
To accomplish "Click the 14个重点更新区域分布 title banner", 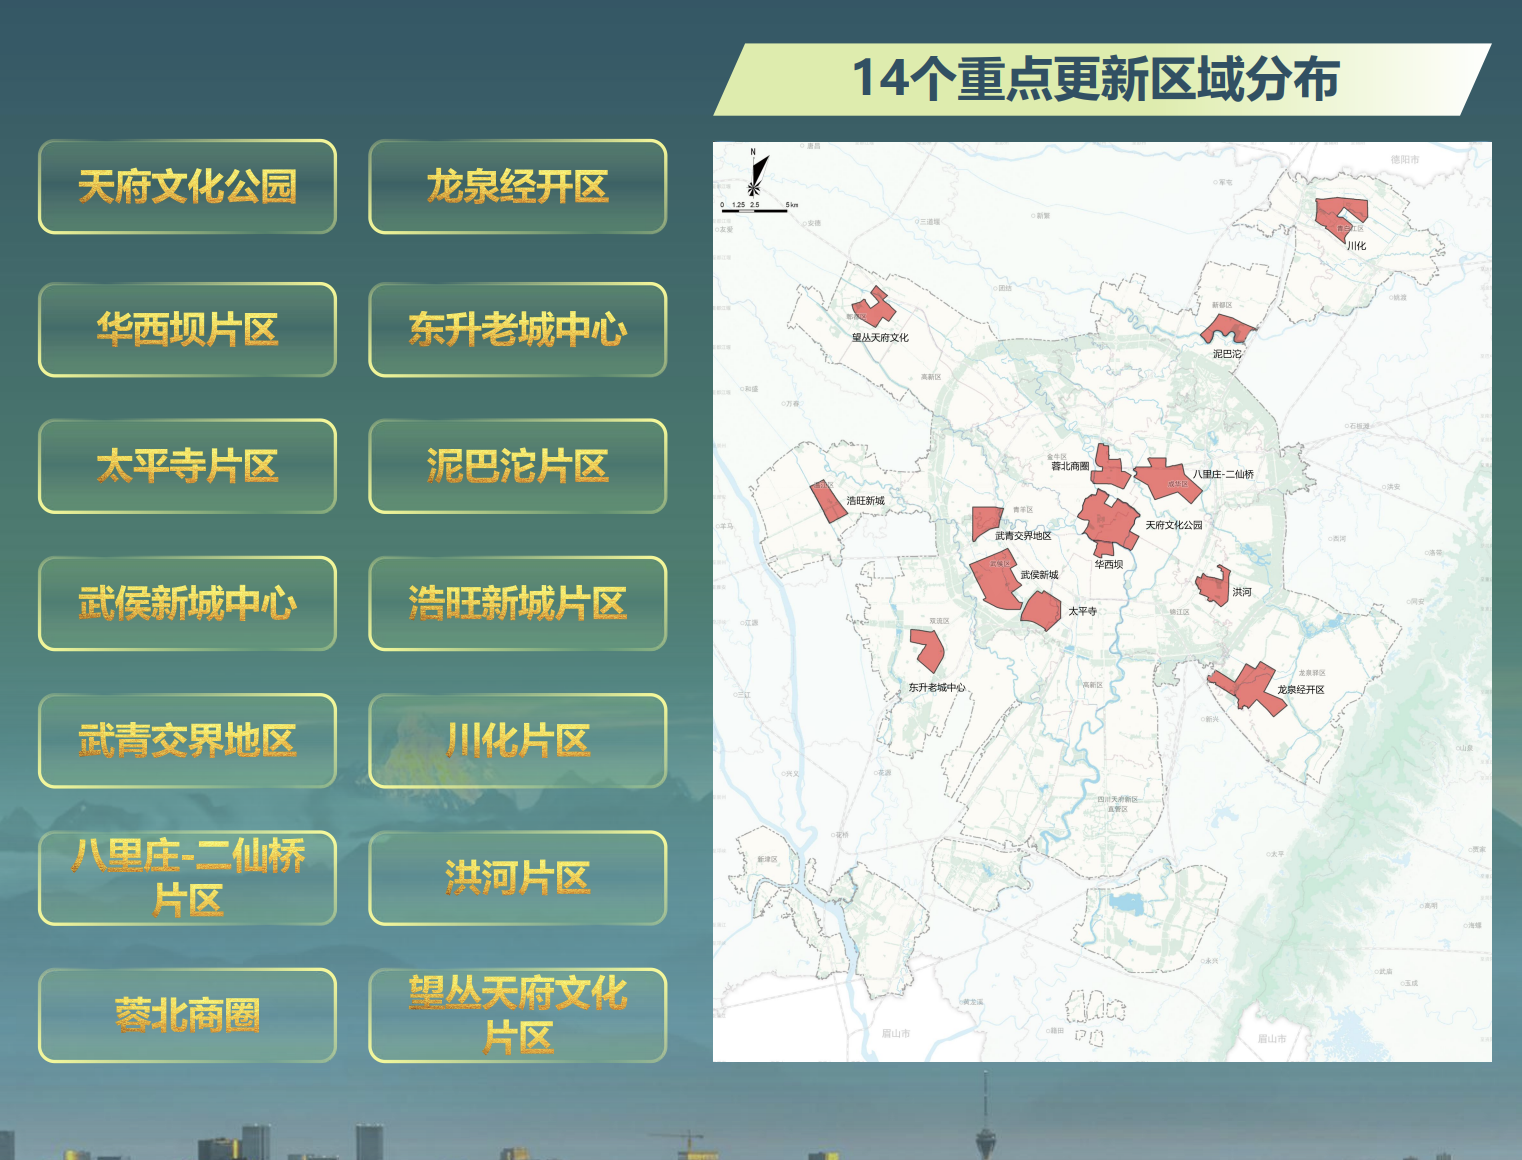I will [1102, 79].
